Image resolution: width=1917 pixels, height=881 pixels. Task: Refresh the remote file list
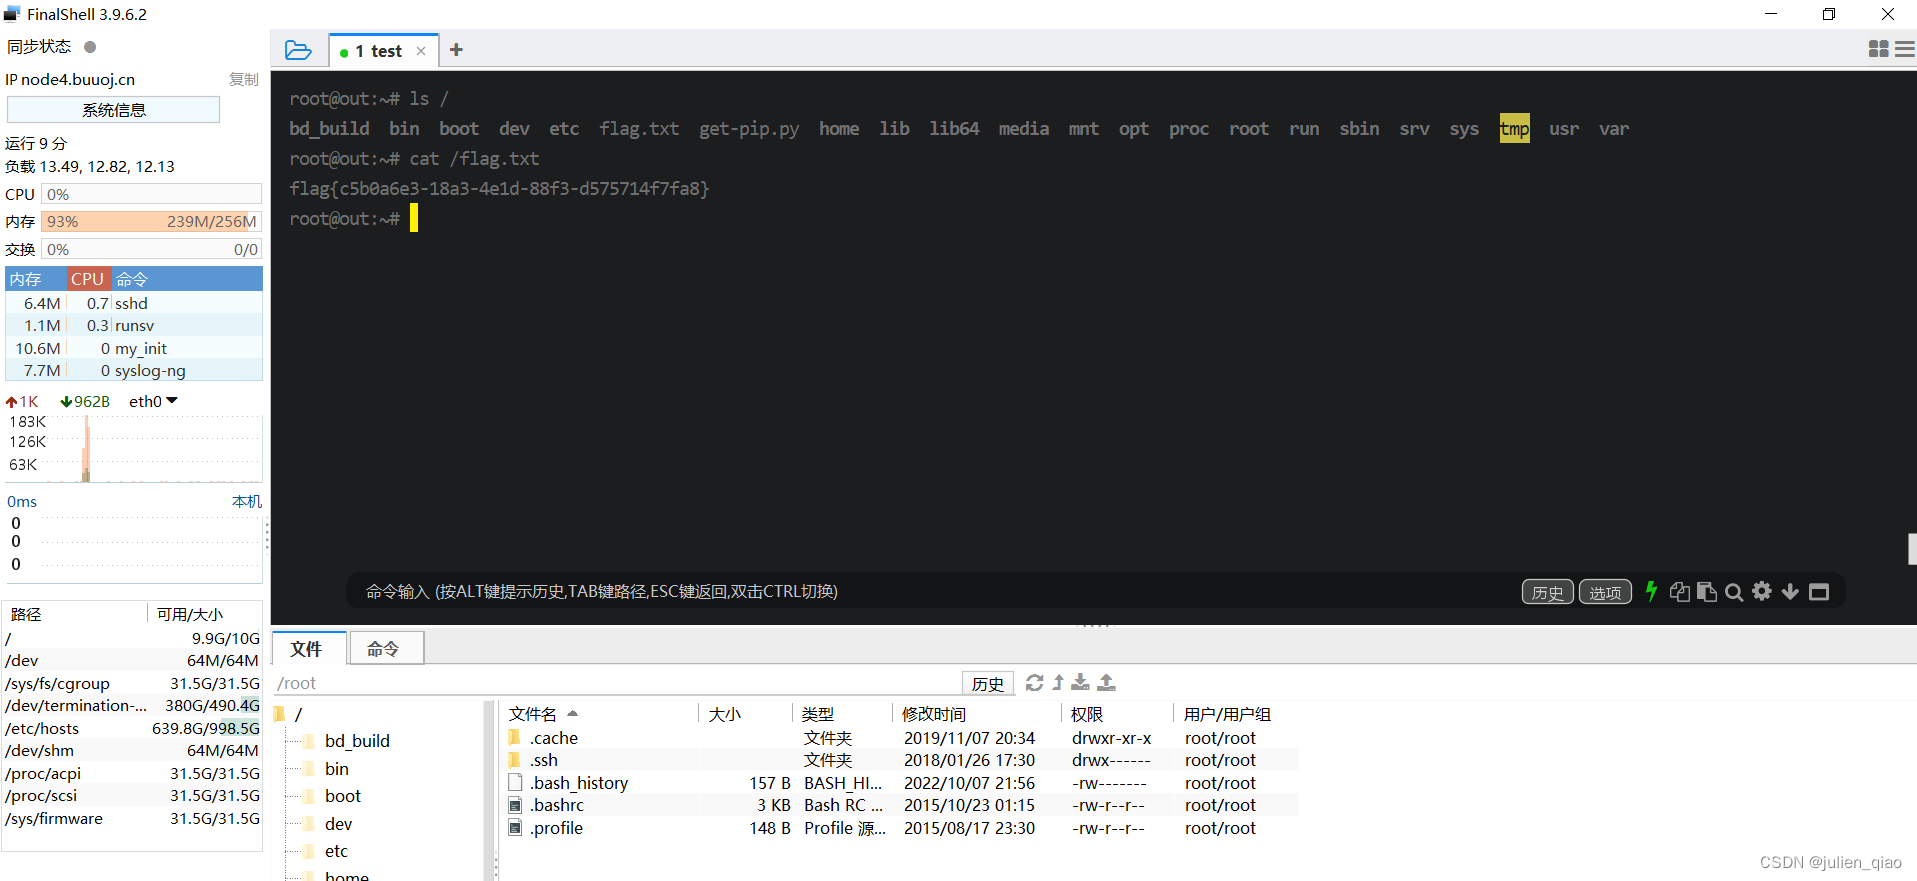click(x=1034, y=683)
